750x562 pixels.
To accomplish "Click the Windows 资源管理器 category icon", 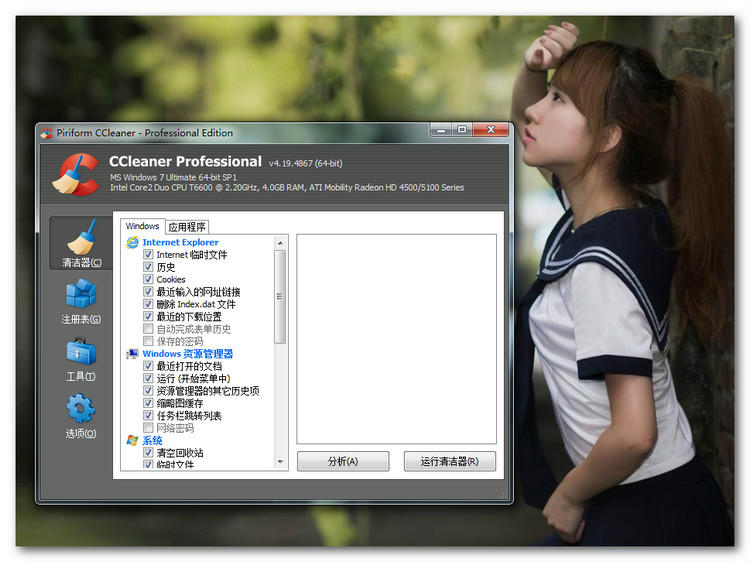I will [132, 354].
